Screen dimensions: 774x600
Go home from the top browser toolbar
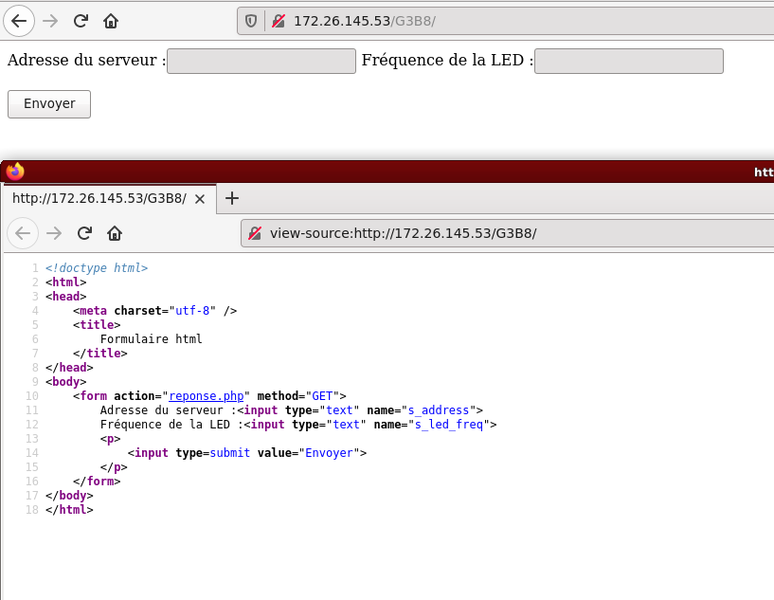click(x=111, y=20)
